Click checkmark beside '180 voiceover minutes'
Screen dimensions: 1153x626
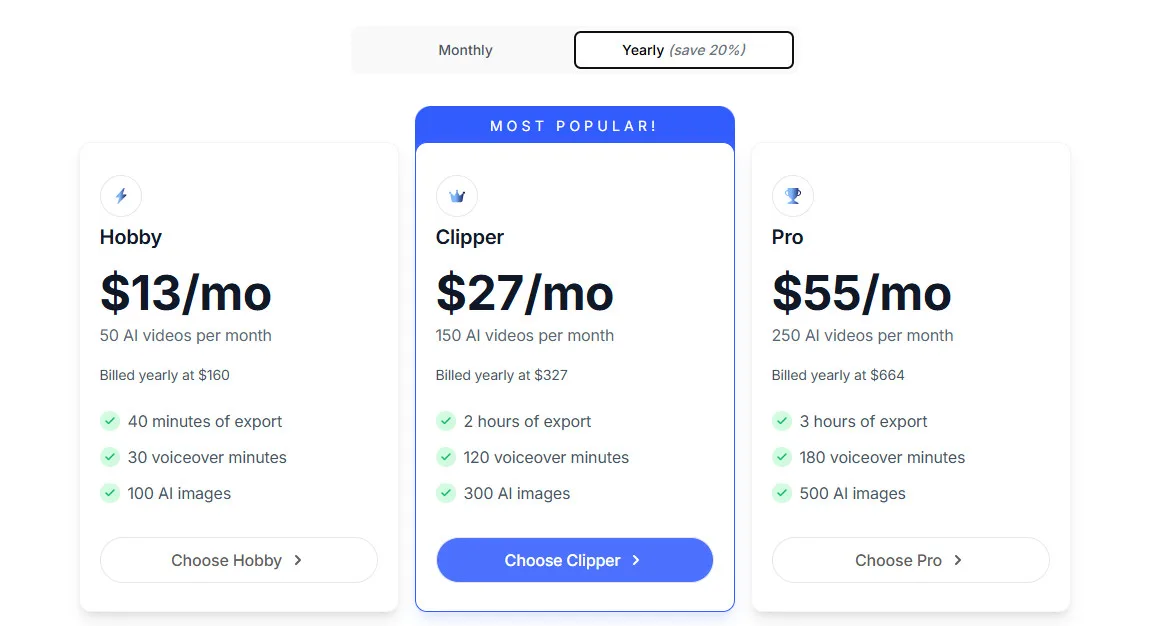[782, 457]
